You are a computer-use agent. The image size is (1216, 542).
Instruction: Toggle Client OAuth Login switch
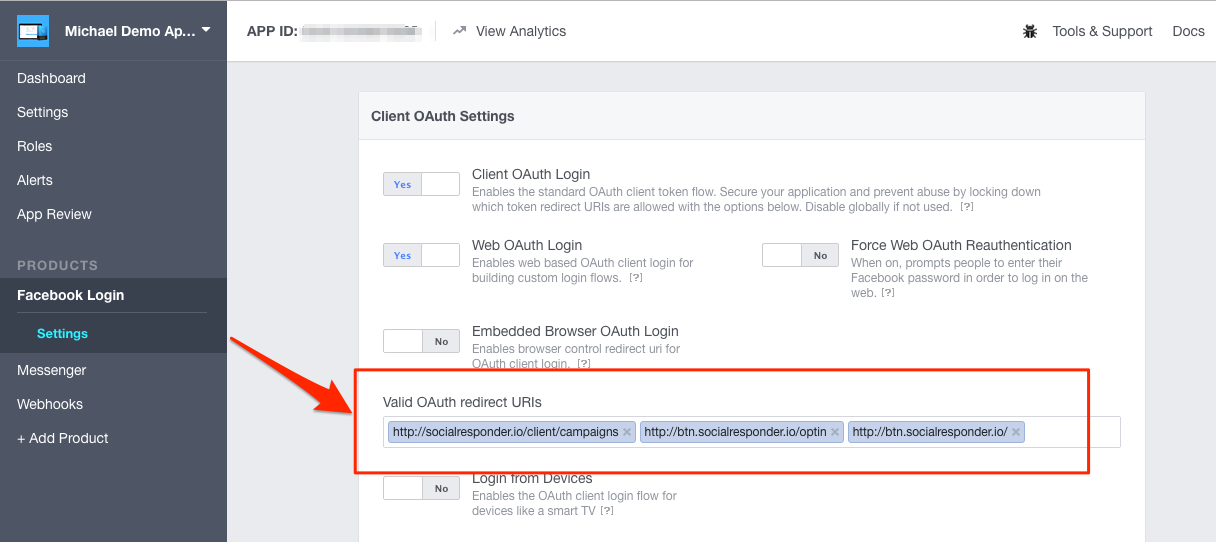421,184
